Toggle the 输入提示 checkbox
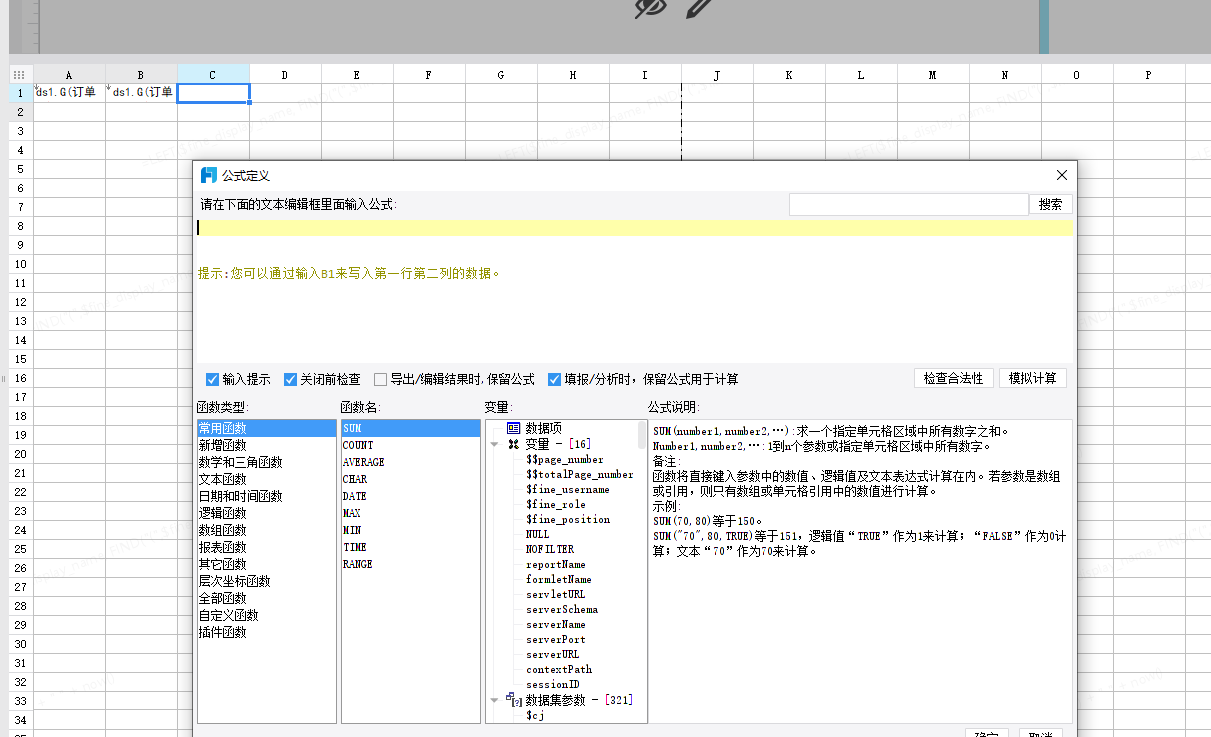Screen dimensions: 1211x737 pos(212,380)
